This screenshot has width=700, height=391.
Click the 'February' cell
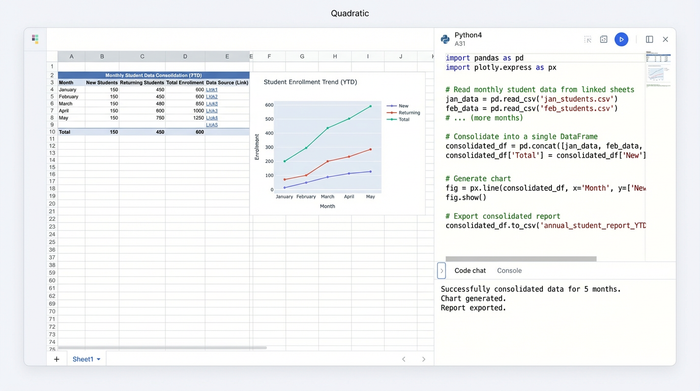(x=71, y=96)
